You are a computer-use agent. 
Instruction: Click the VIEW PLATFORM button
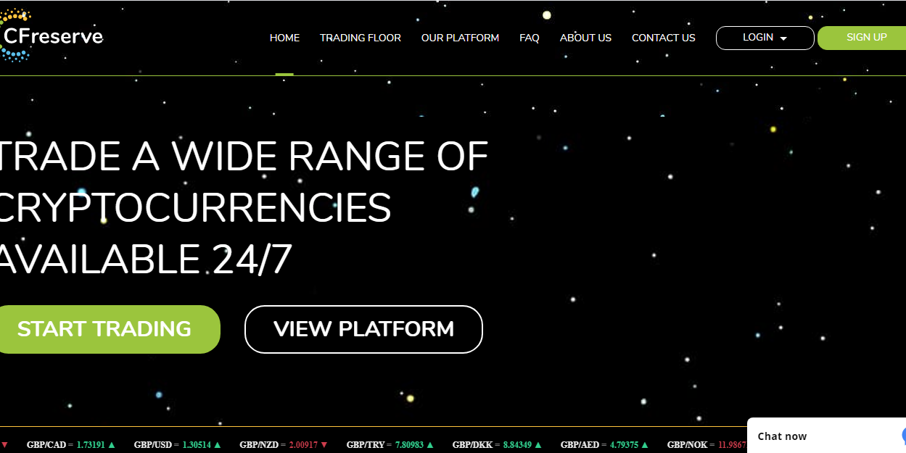(363, 329)
